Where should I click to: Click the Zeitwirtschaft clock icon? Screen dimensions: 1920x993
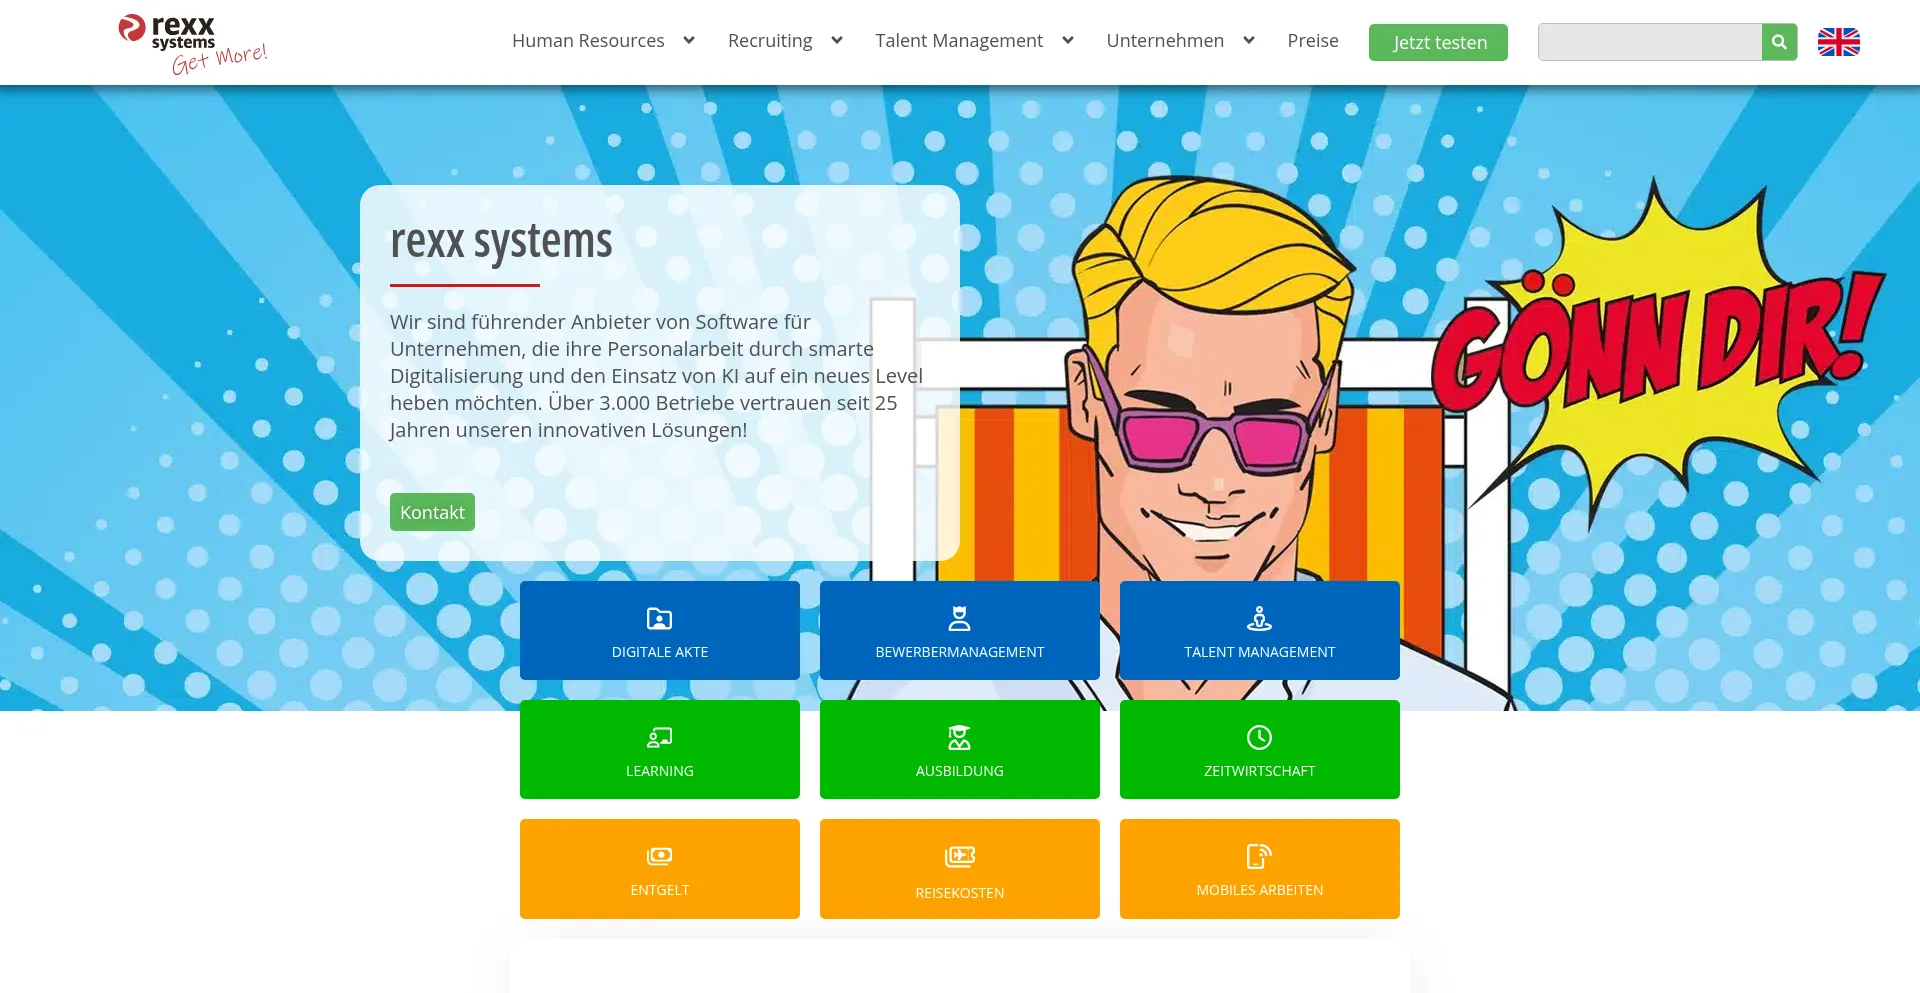pos(1260,738)
